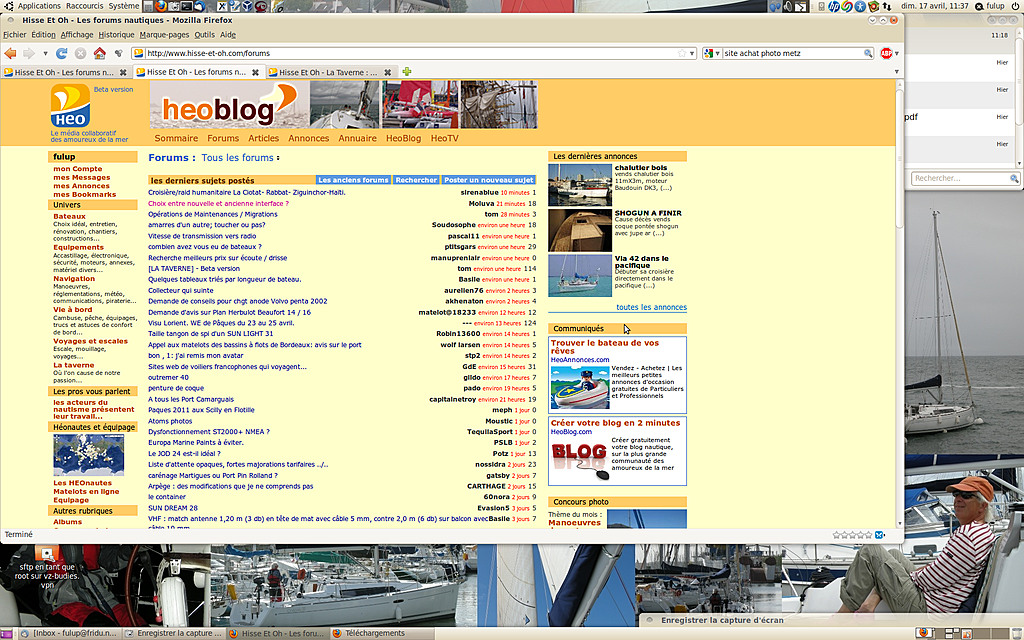Viewport: 1024px width, 640px height.
Task: Click the rating stars in the status bar
Action: (852, 535)
